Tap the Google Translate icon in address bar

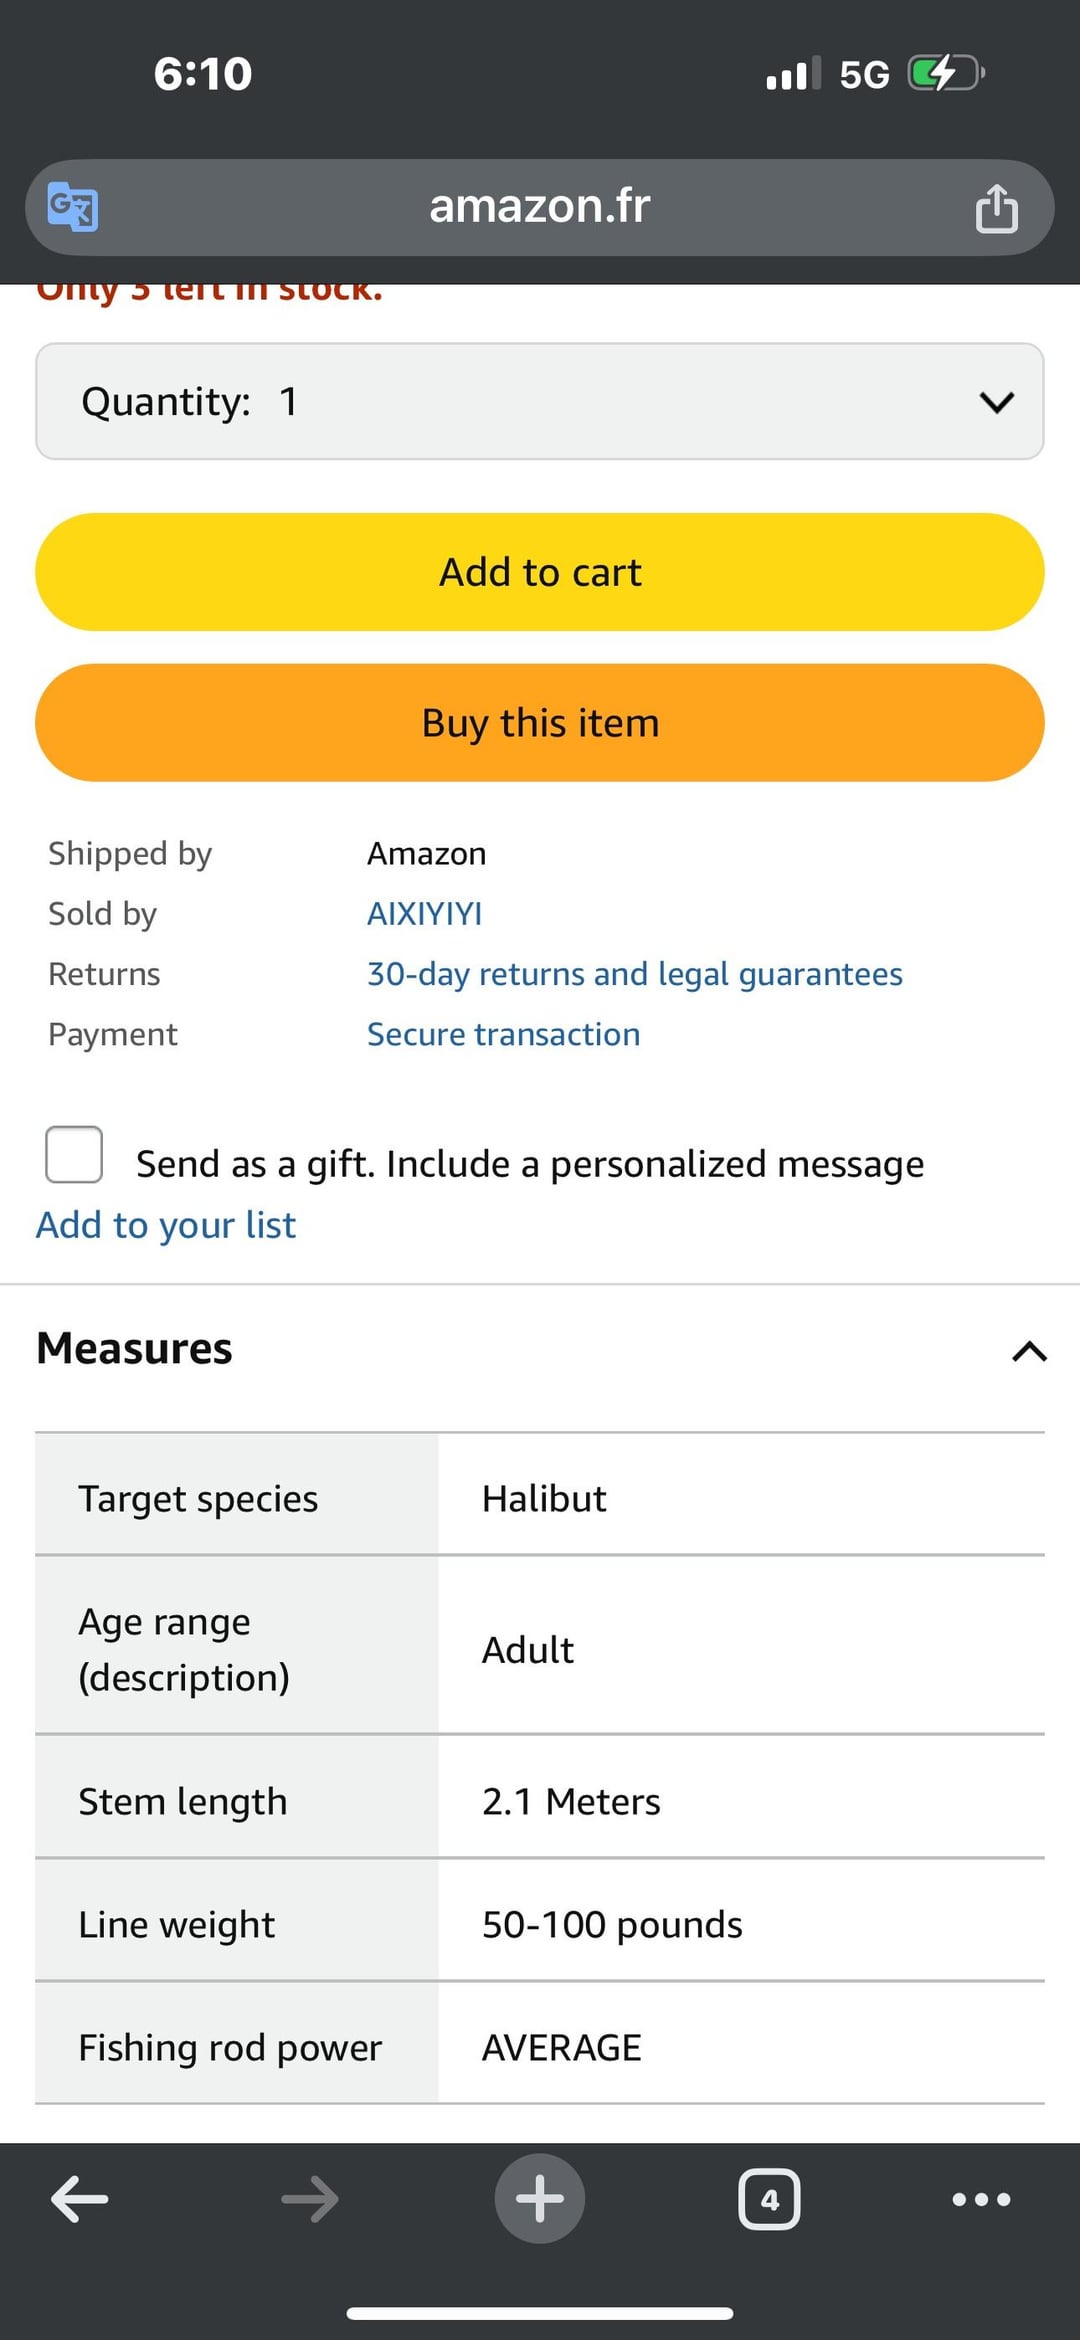click(x=73, y=207)
